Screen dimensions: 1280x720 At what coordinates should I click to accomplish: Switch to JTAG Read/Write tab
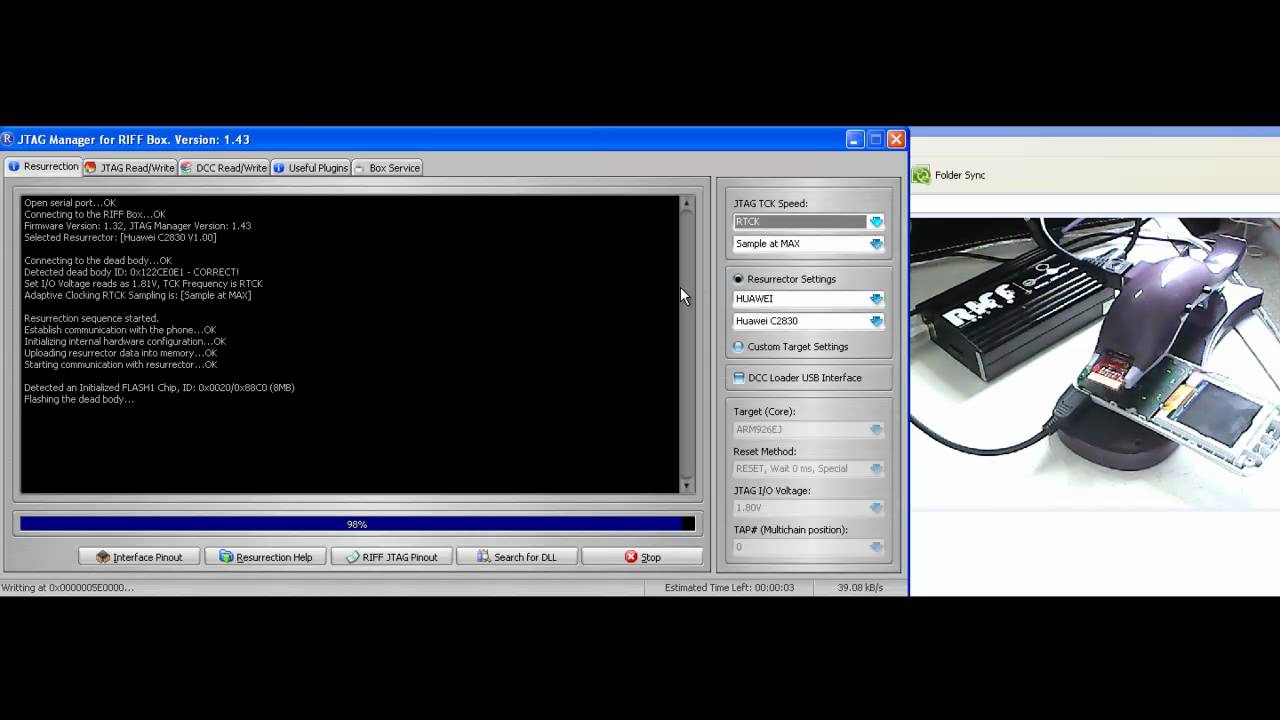(x=130, y=168)
